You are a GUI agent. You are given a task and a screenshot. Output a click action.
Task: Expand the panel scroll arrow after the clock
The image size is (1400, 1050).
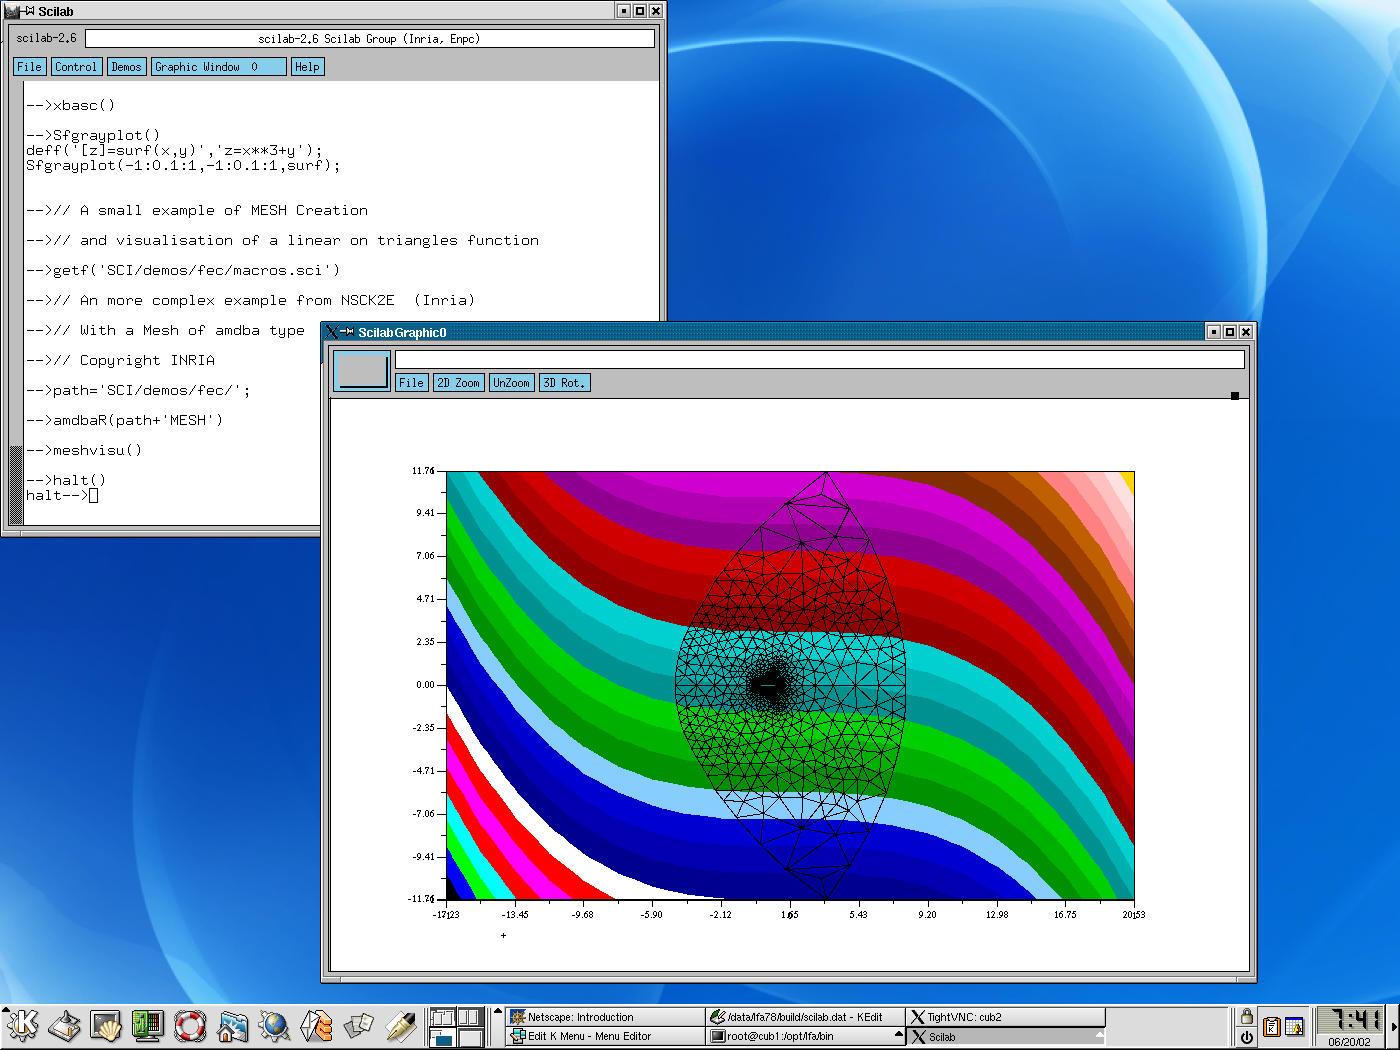1394,1027
